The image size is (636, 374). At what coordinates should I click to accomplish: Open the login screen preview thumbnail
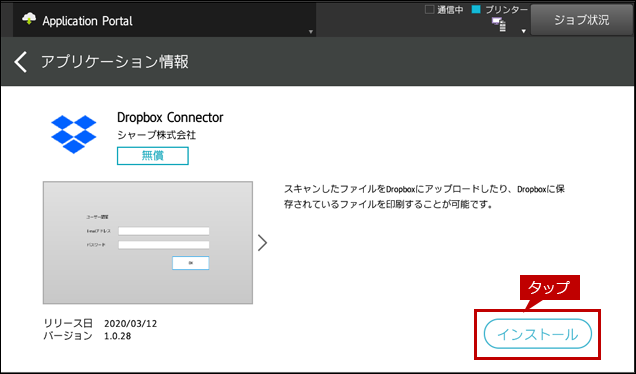coord(148,243)
